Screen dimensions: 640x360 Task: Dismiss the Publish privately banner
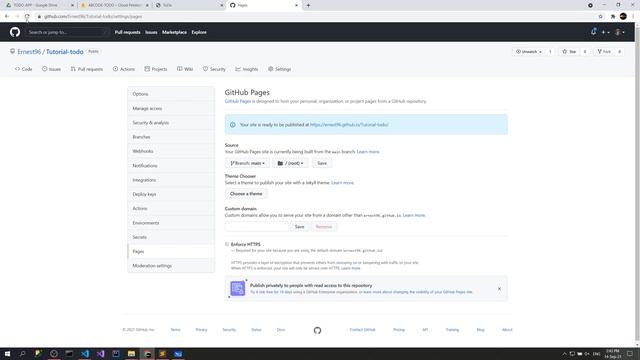[x=499, y=289]
